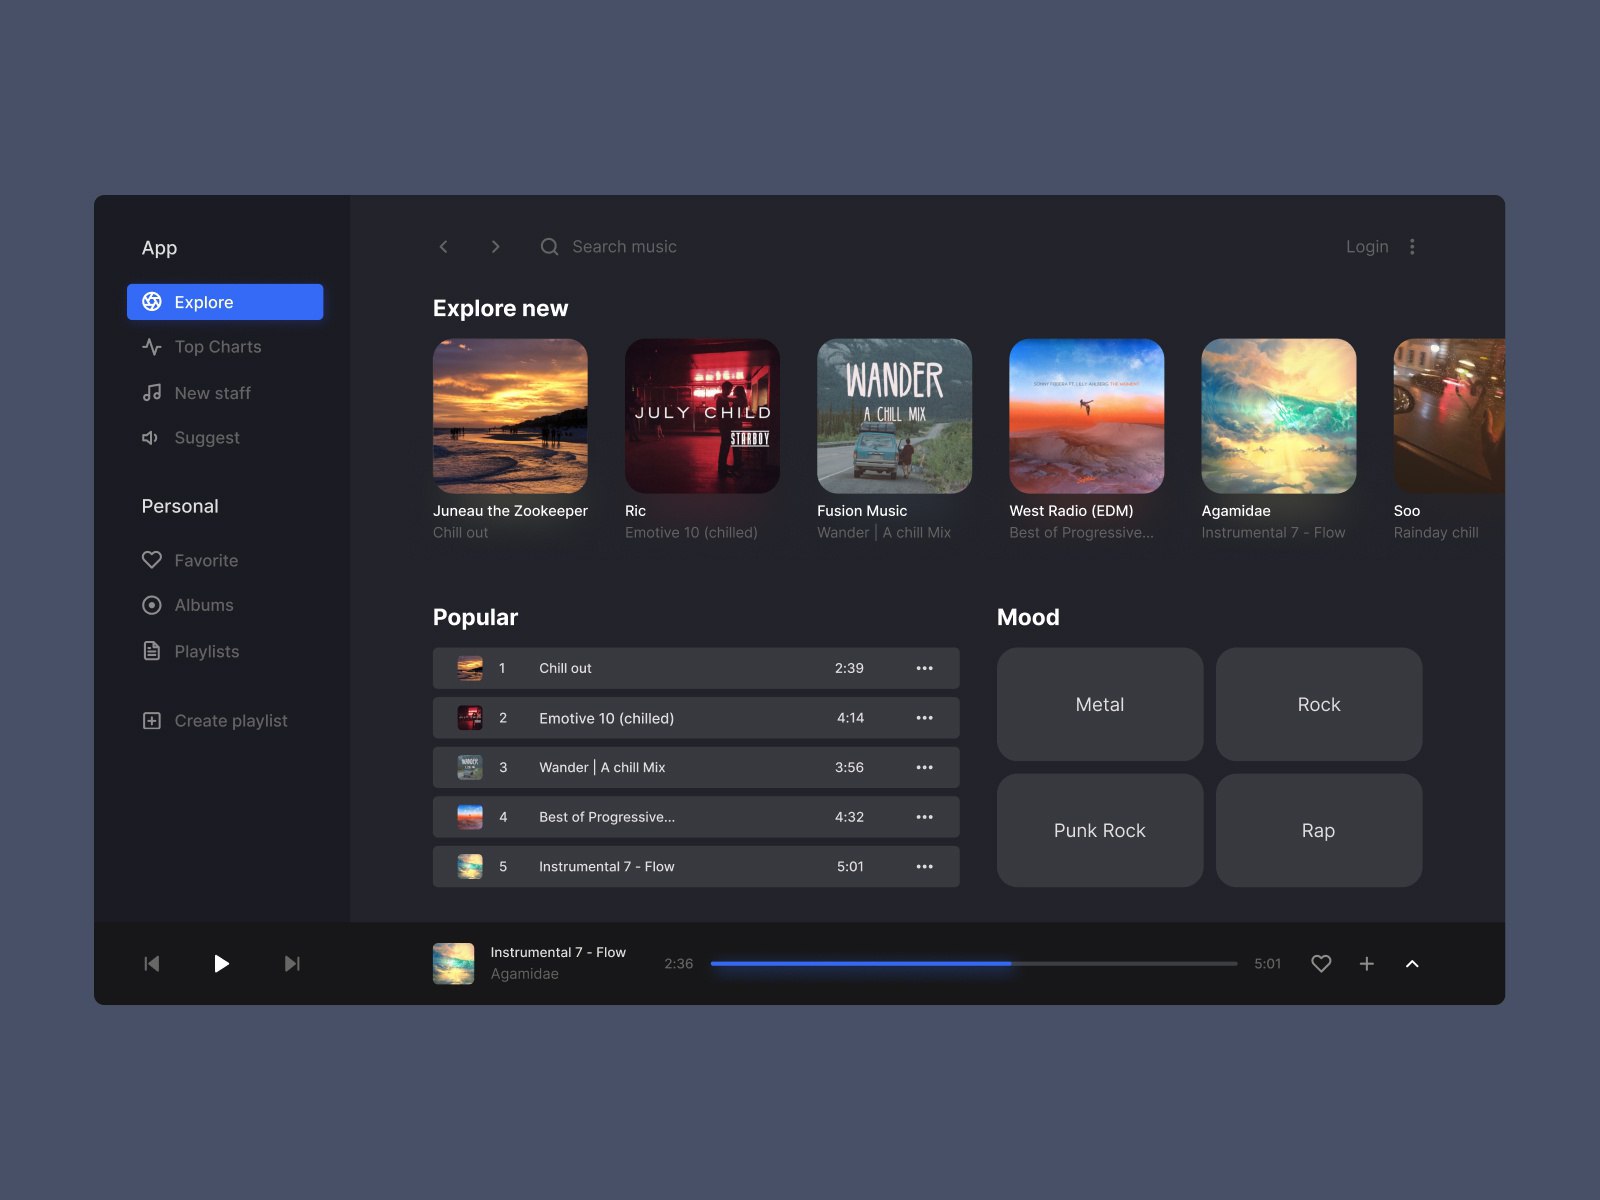The height and width of the screenshot is (1200, 1600).
Task: Open more options for Instrumental 7 row
Action: (x=924, y=866)
